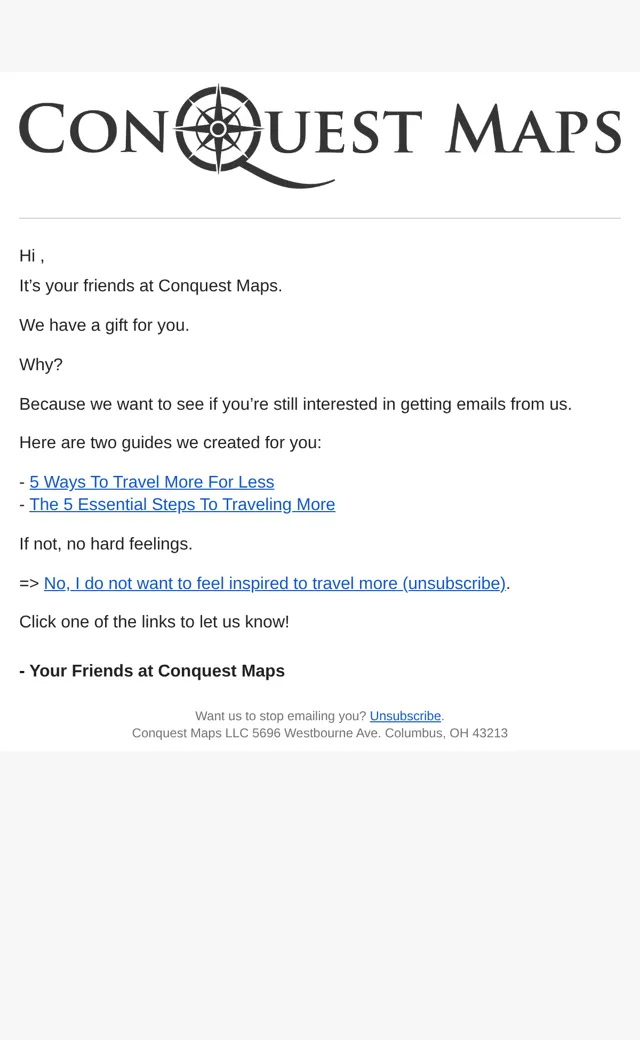Viewport: 640px width, 1040px height.
Task: Open 'The 5 Essential Steps To Traveling More' link
Action: tap(182, 505)
